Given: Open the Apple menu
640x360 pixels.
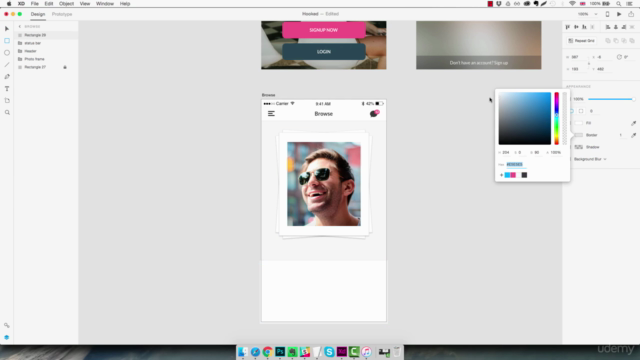Looking at the screenshot, I should click(9, 4).
